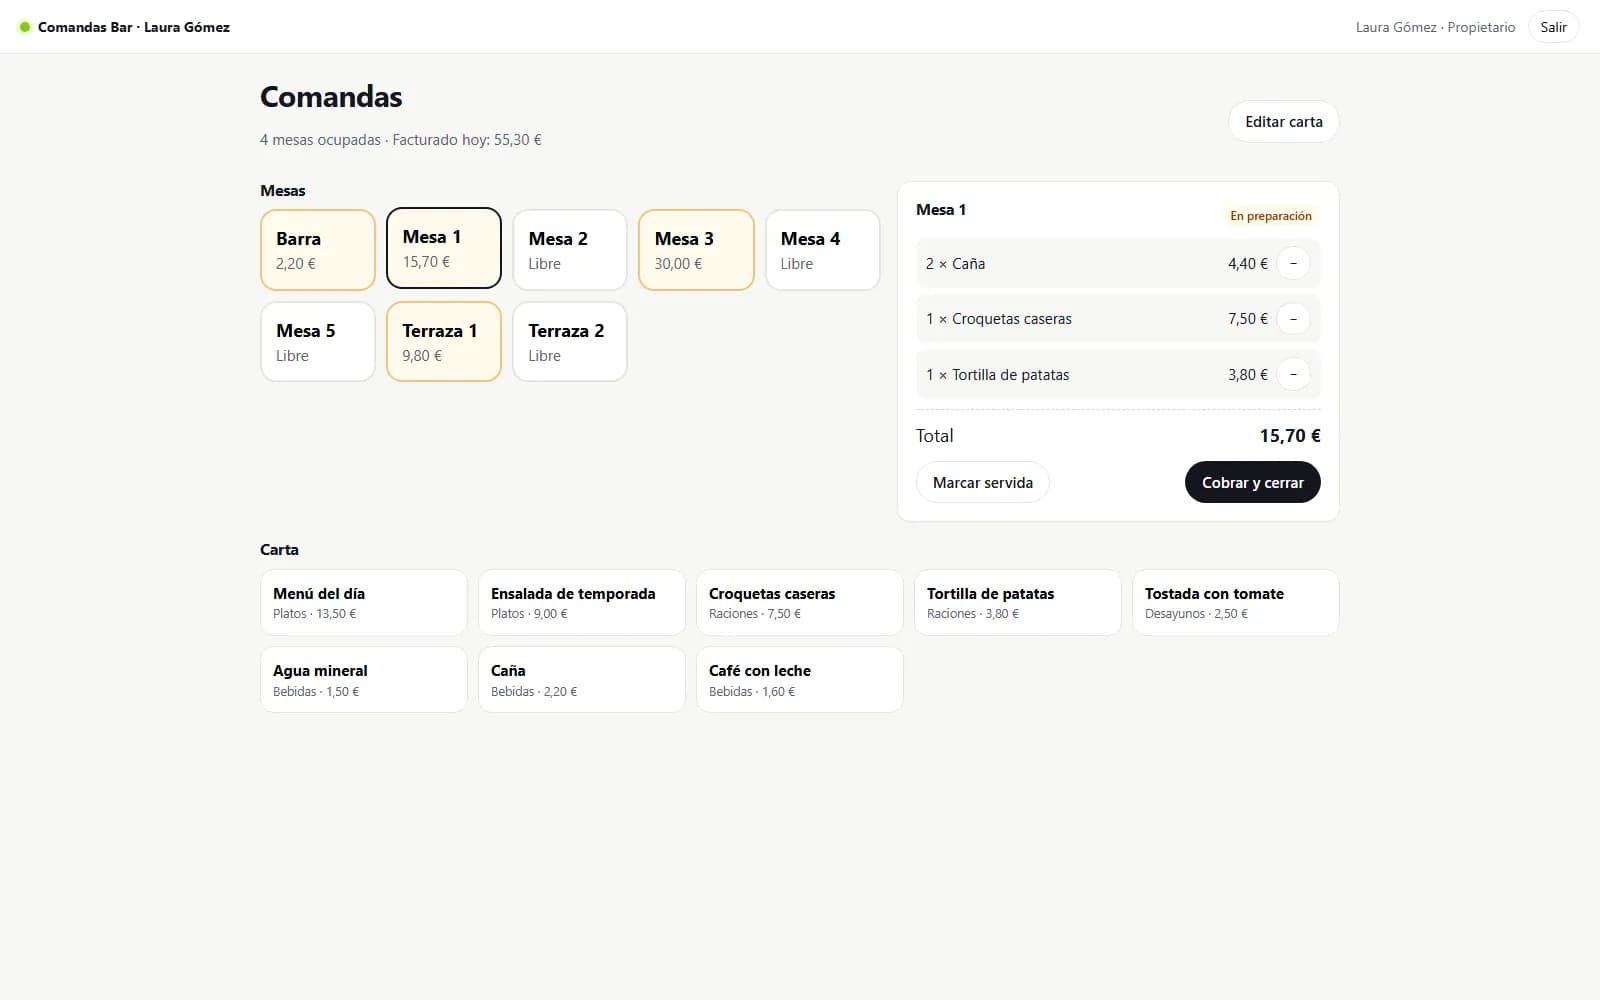Click the green status dot in the header
The height and width of the screenshot is (1000, 1600).
coord(25,27)
